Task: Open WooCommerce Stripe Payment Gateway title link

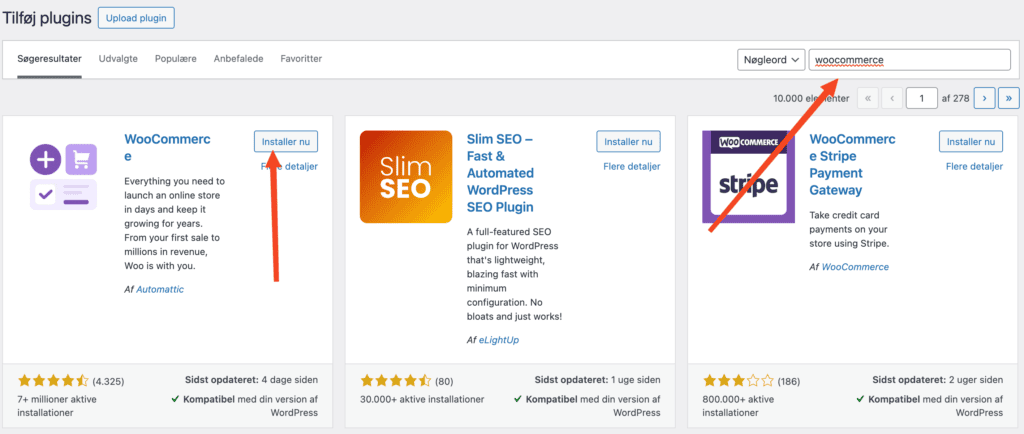Action: 852,164
